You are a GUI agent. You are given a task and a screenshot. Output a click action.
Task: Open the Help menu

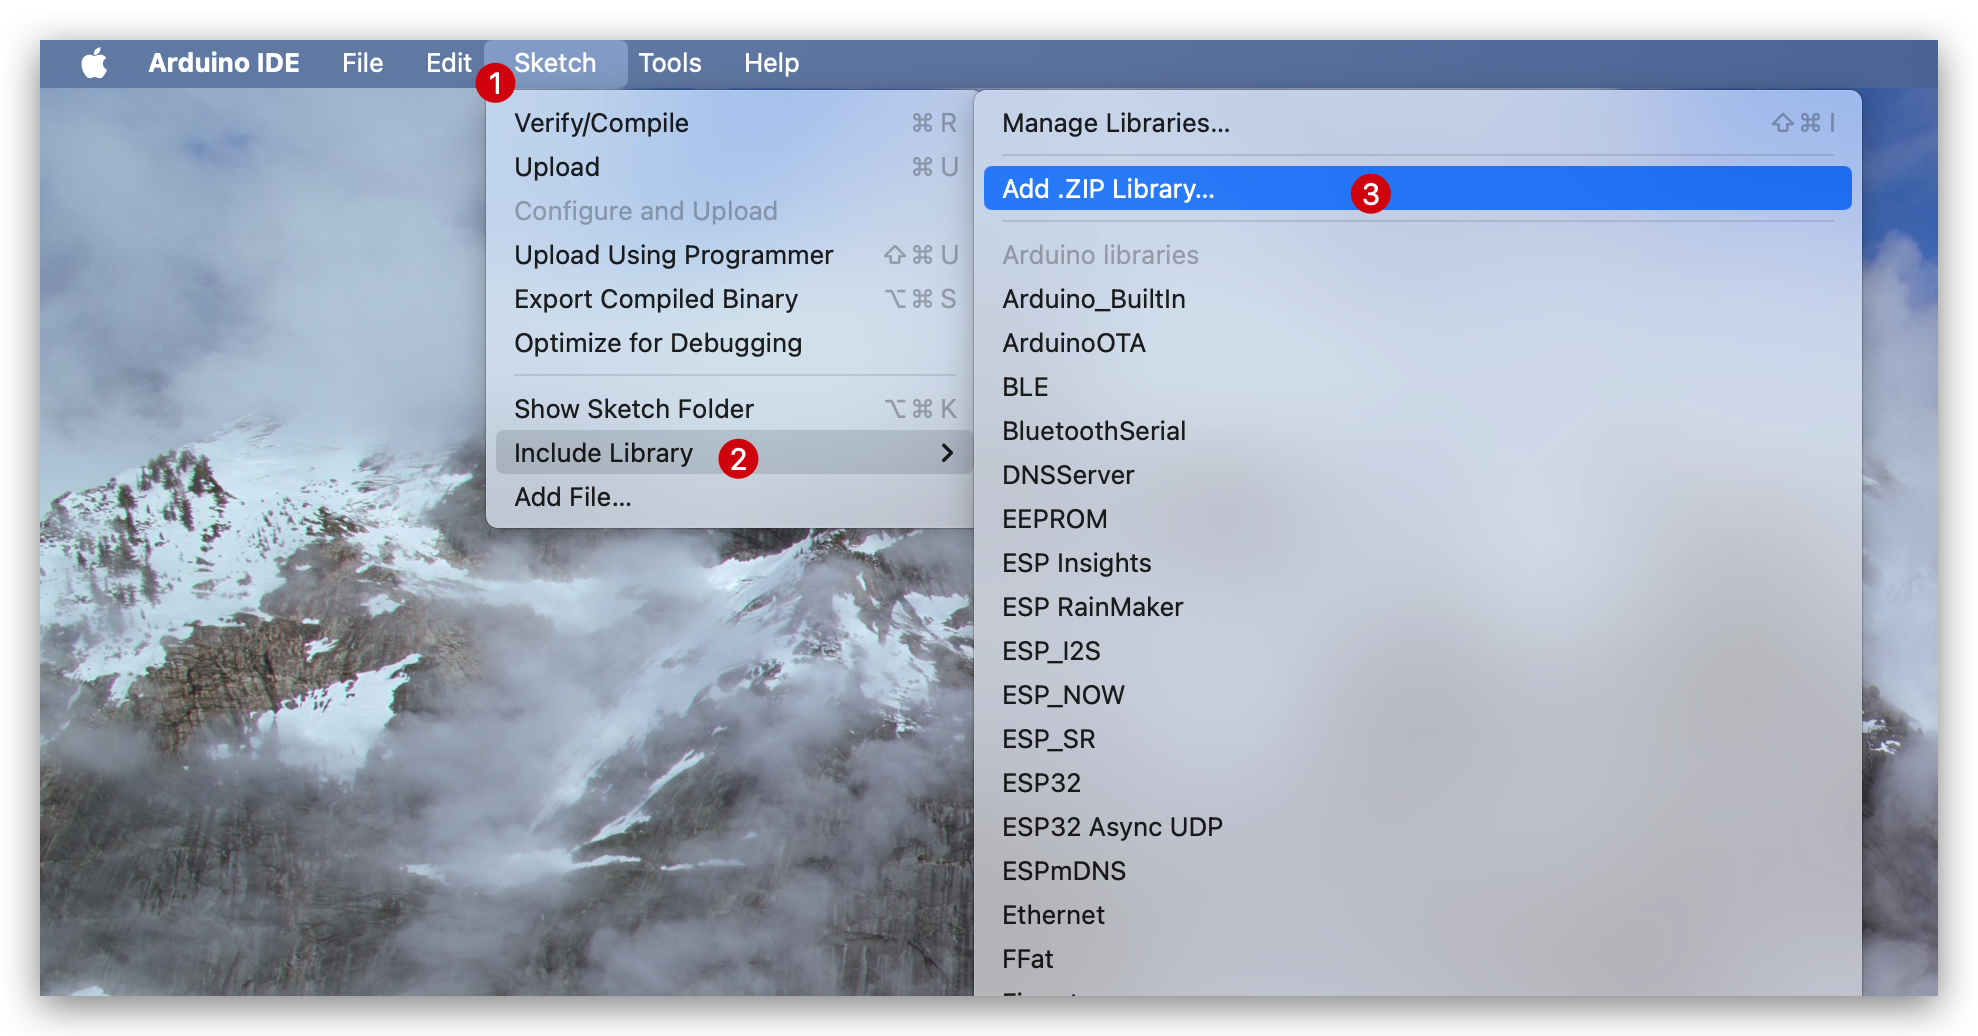click(x=771, y=63)
